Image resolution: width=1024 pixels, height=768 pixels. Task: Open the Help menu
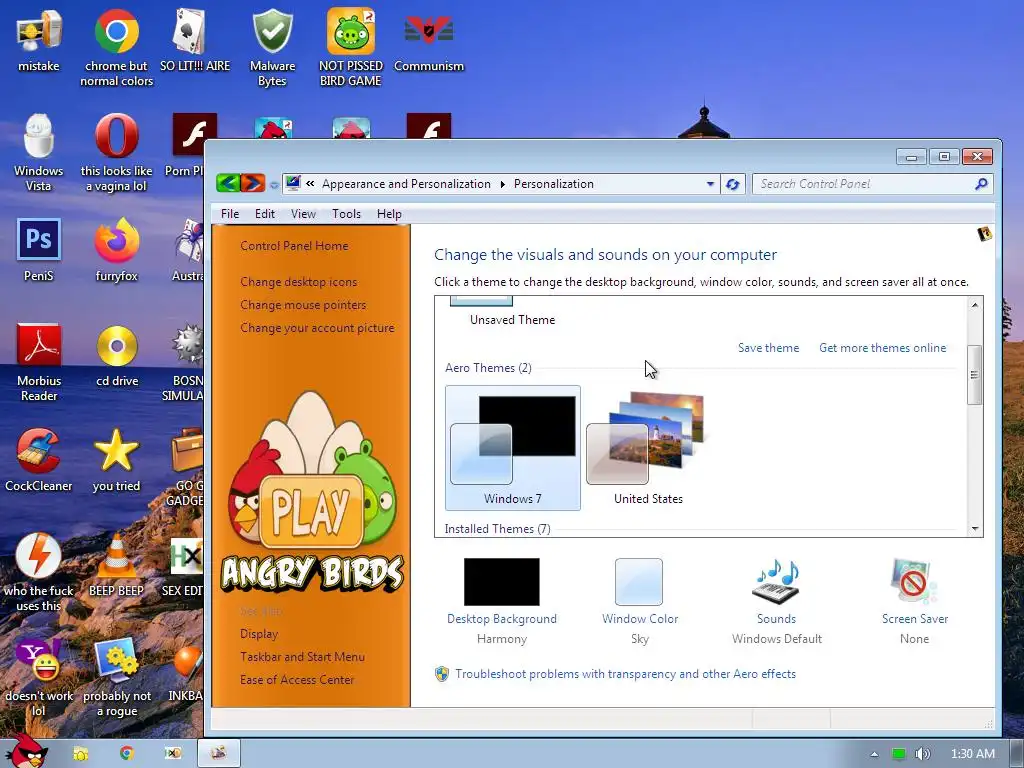coord(389,214)
